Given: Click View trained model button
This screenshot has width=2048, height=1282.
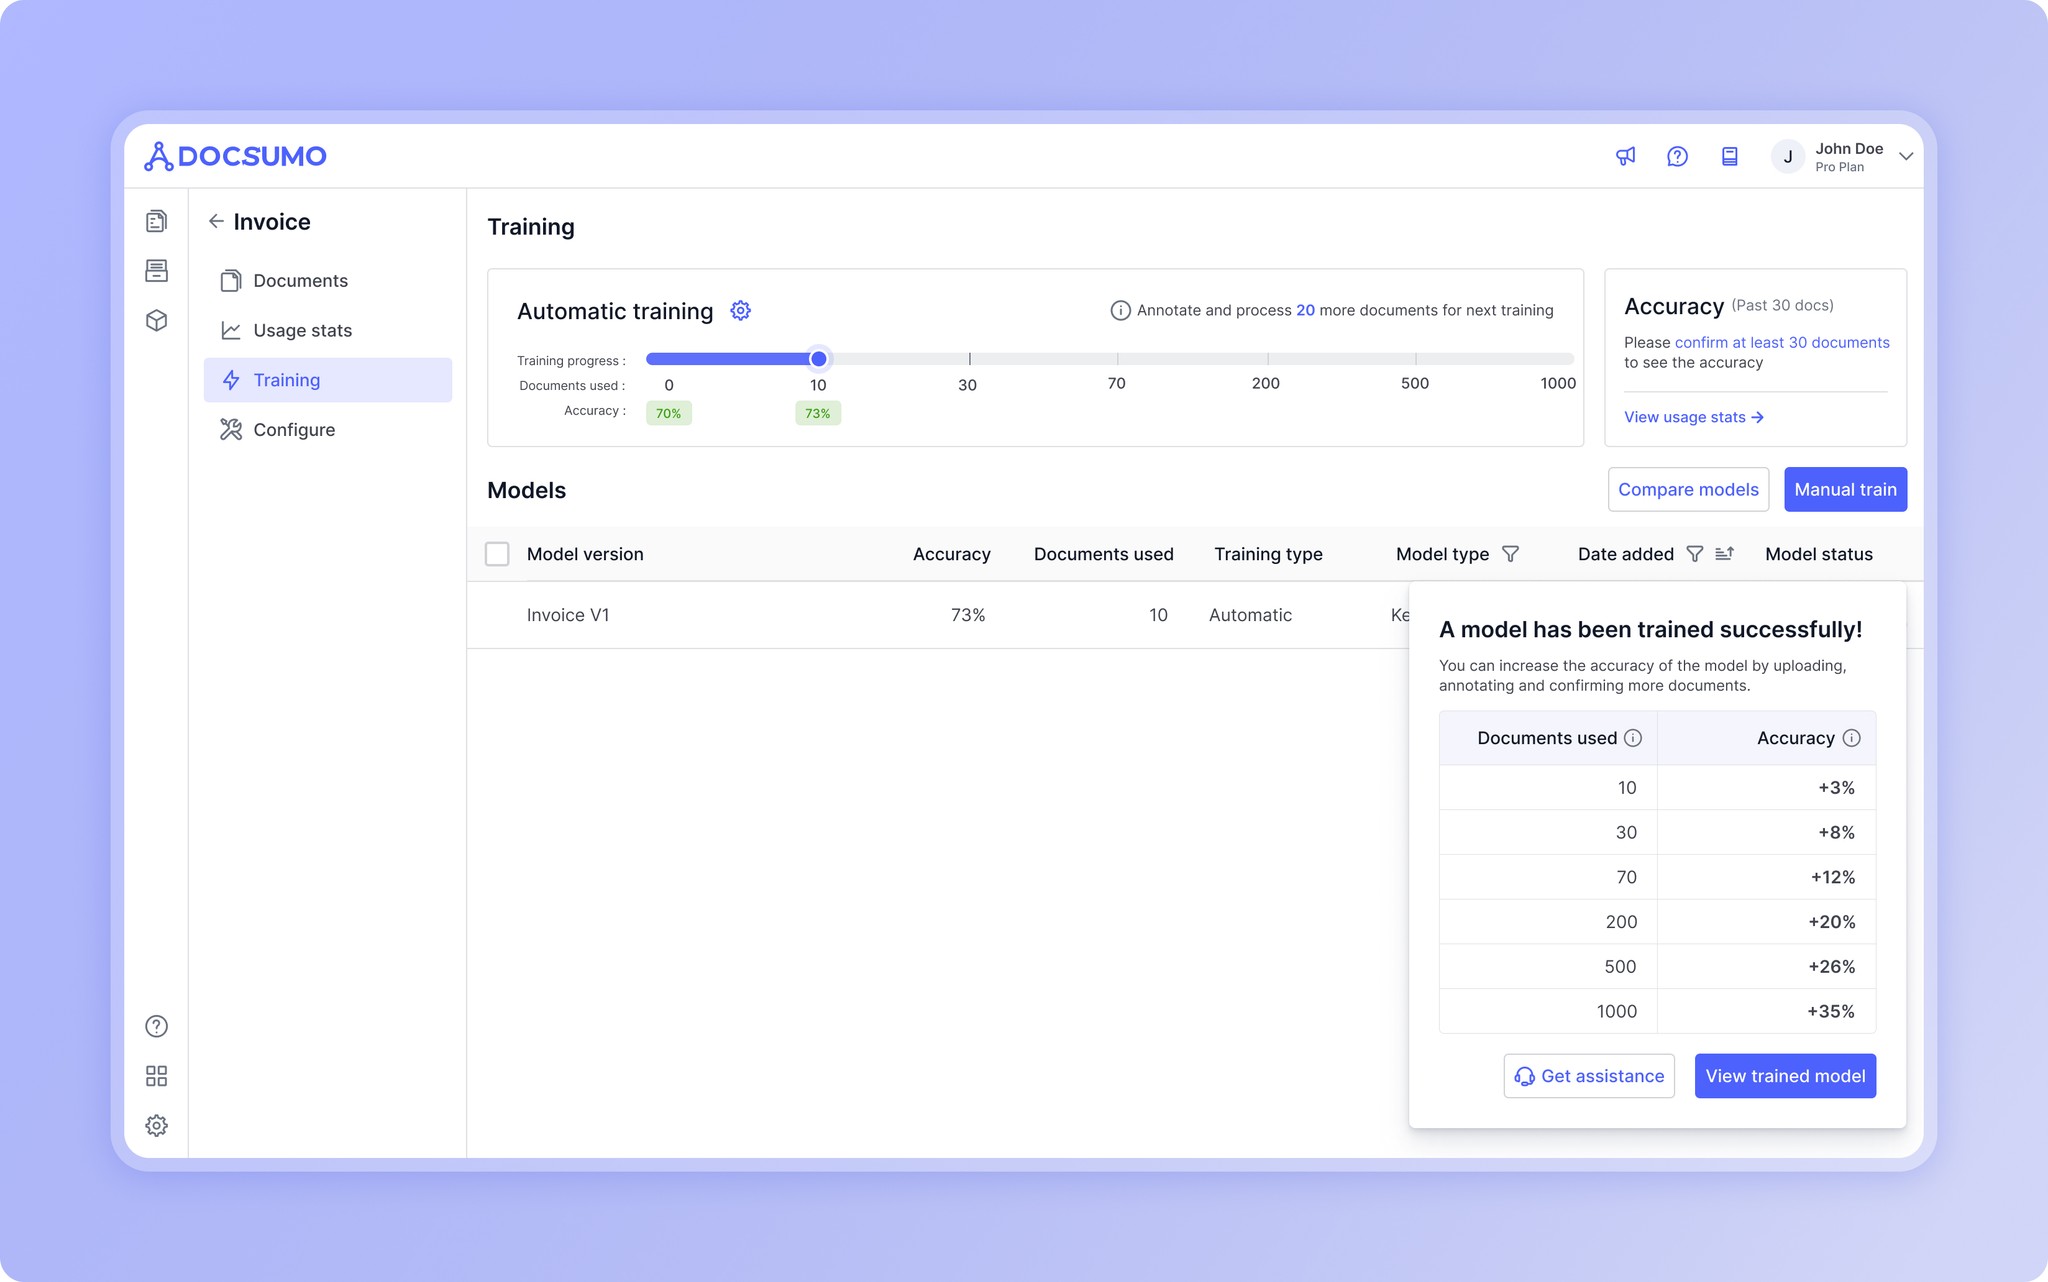Looking at the screenshot, I should tap(1785, 1076).
